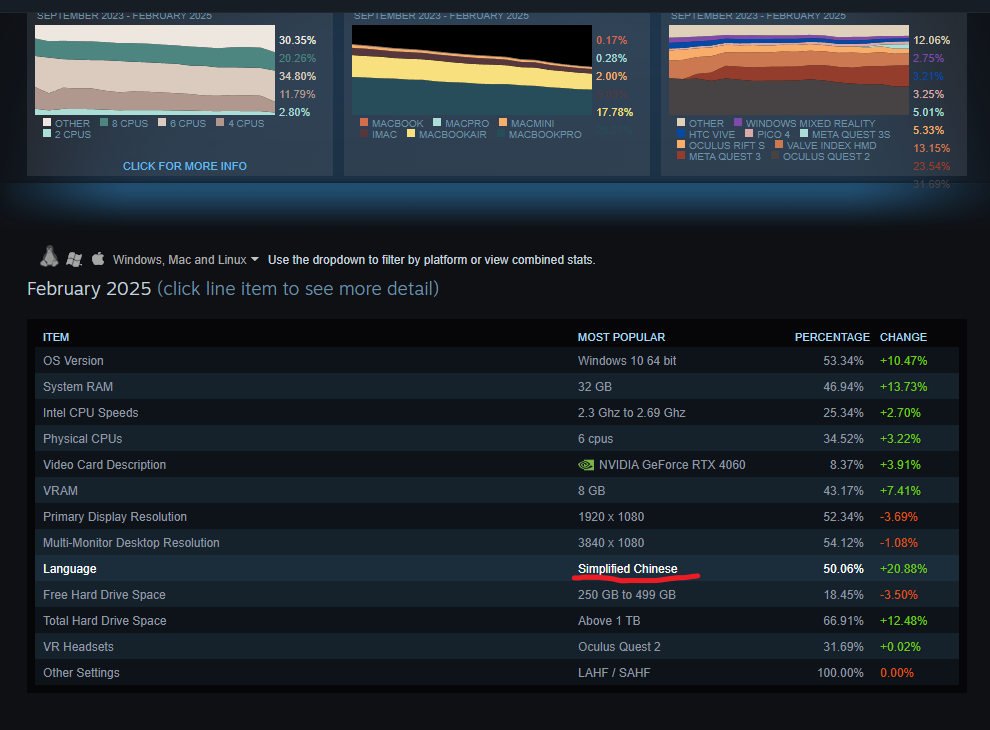This screenshot has height=730, width=990.
Task: Click the Windows logo platform icon
Action: [74, 259]
